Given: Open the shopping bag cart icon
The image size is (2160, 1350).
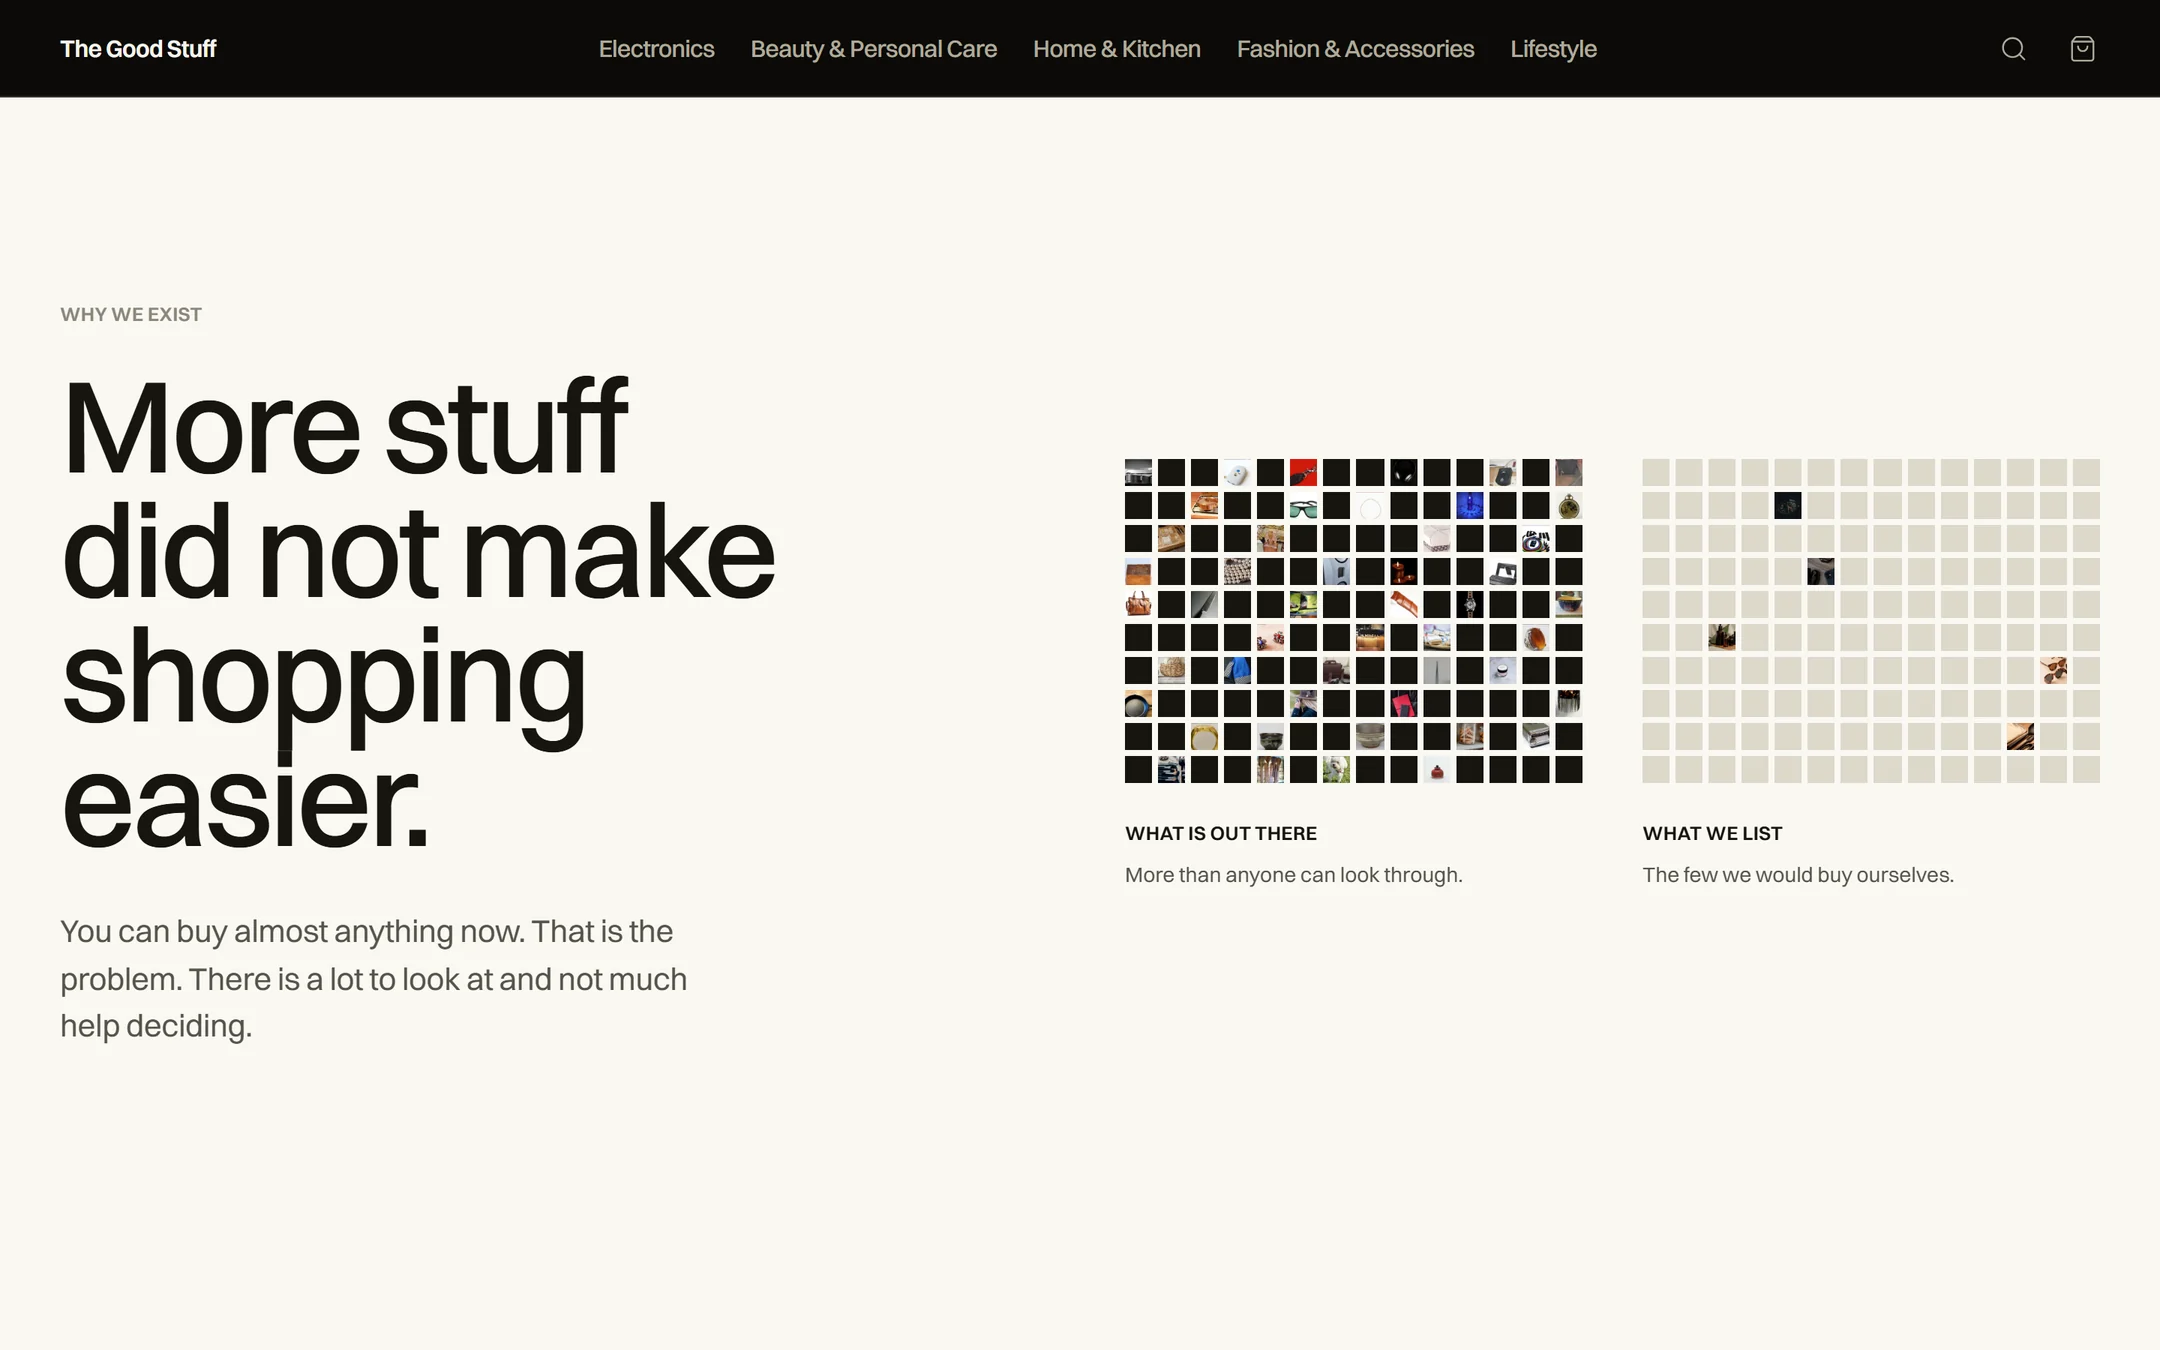Looking at the screenshot, I should [x=2082, y=49].
